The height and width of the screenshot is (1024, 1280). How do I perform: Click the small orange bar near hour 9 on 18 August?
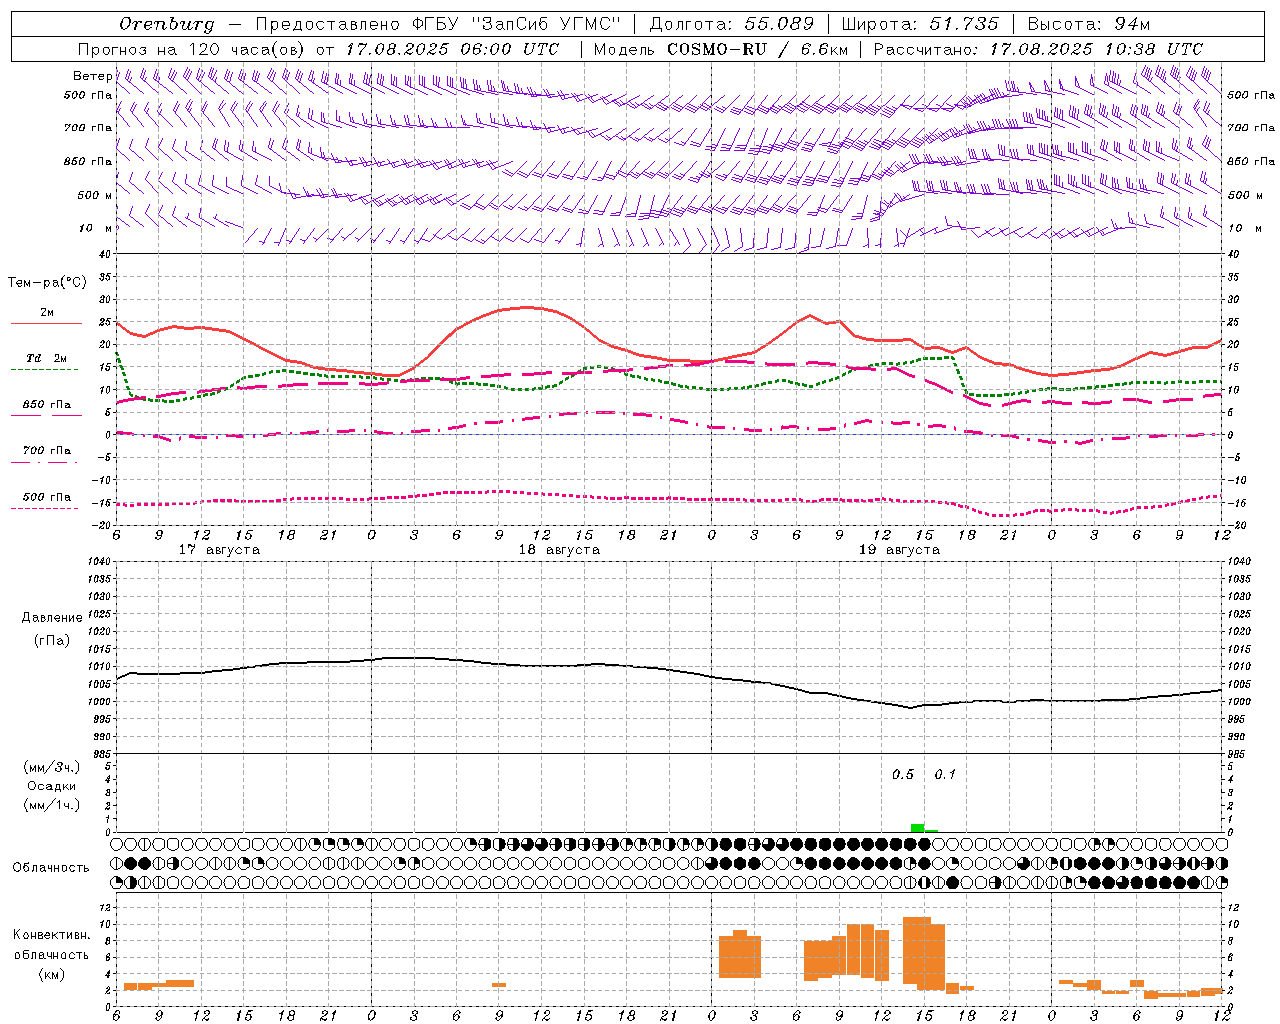pyautogui.click(x=498, y=985)
